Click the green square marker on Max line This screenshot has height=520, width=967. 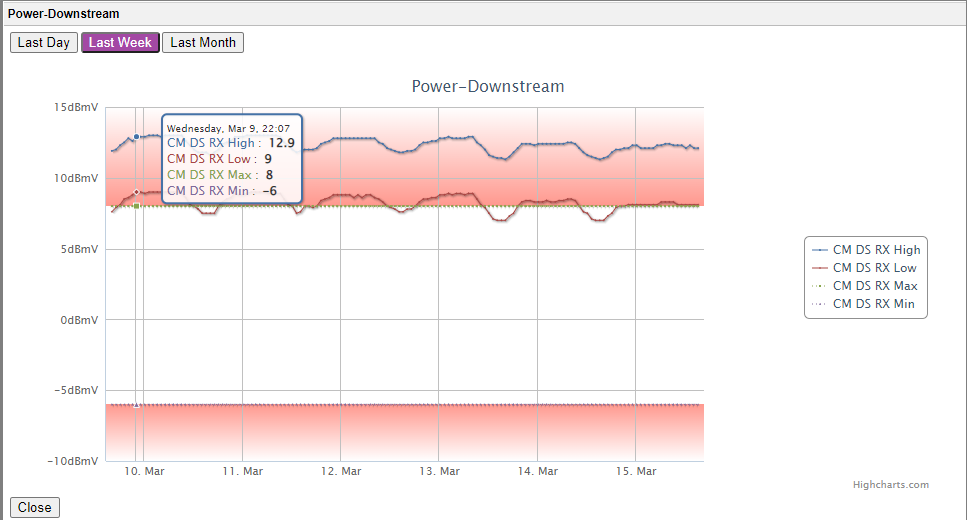point(136,206)
